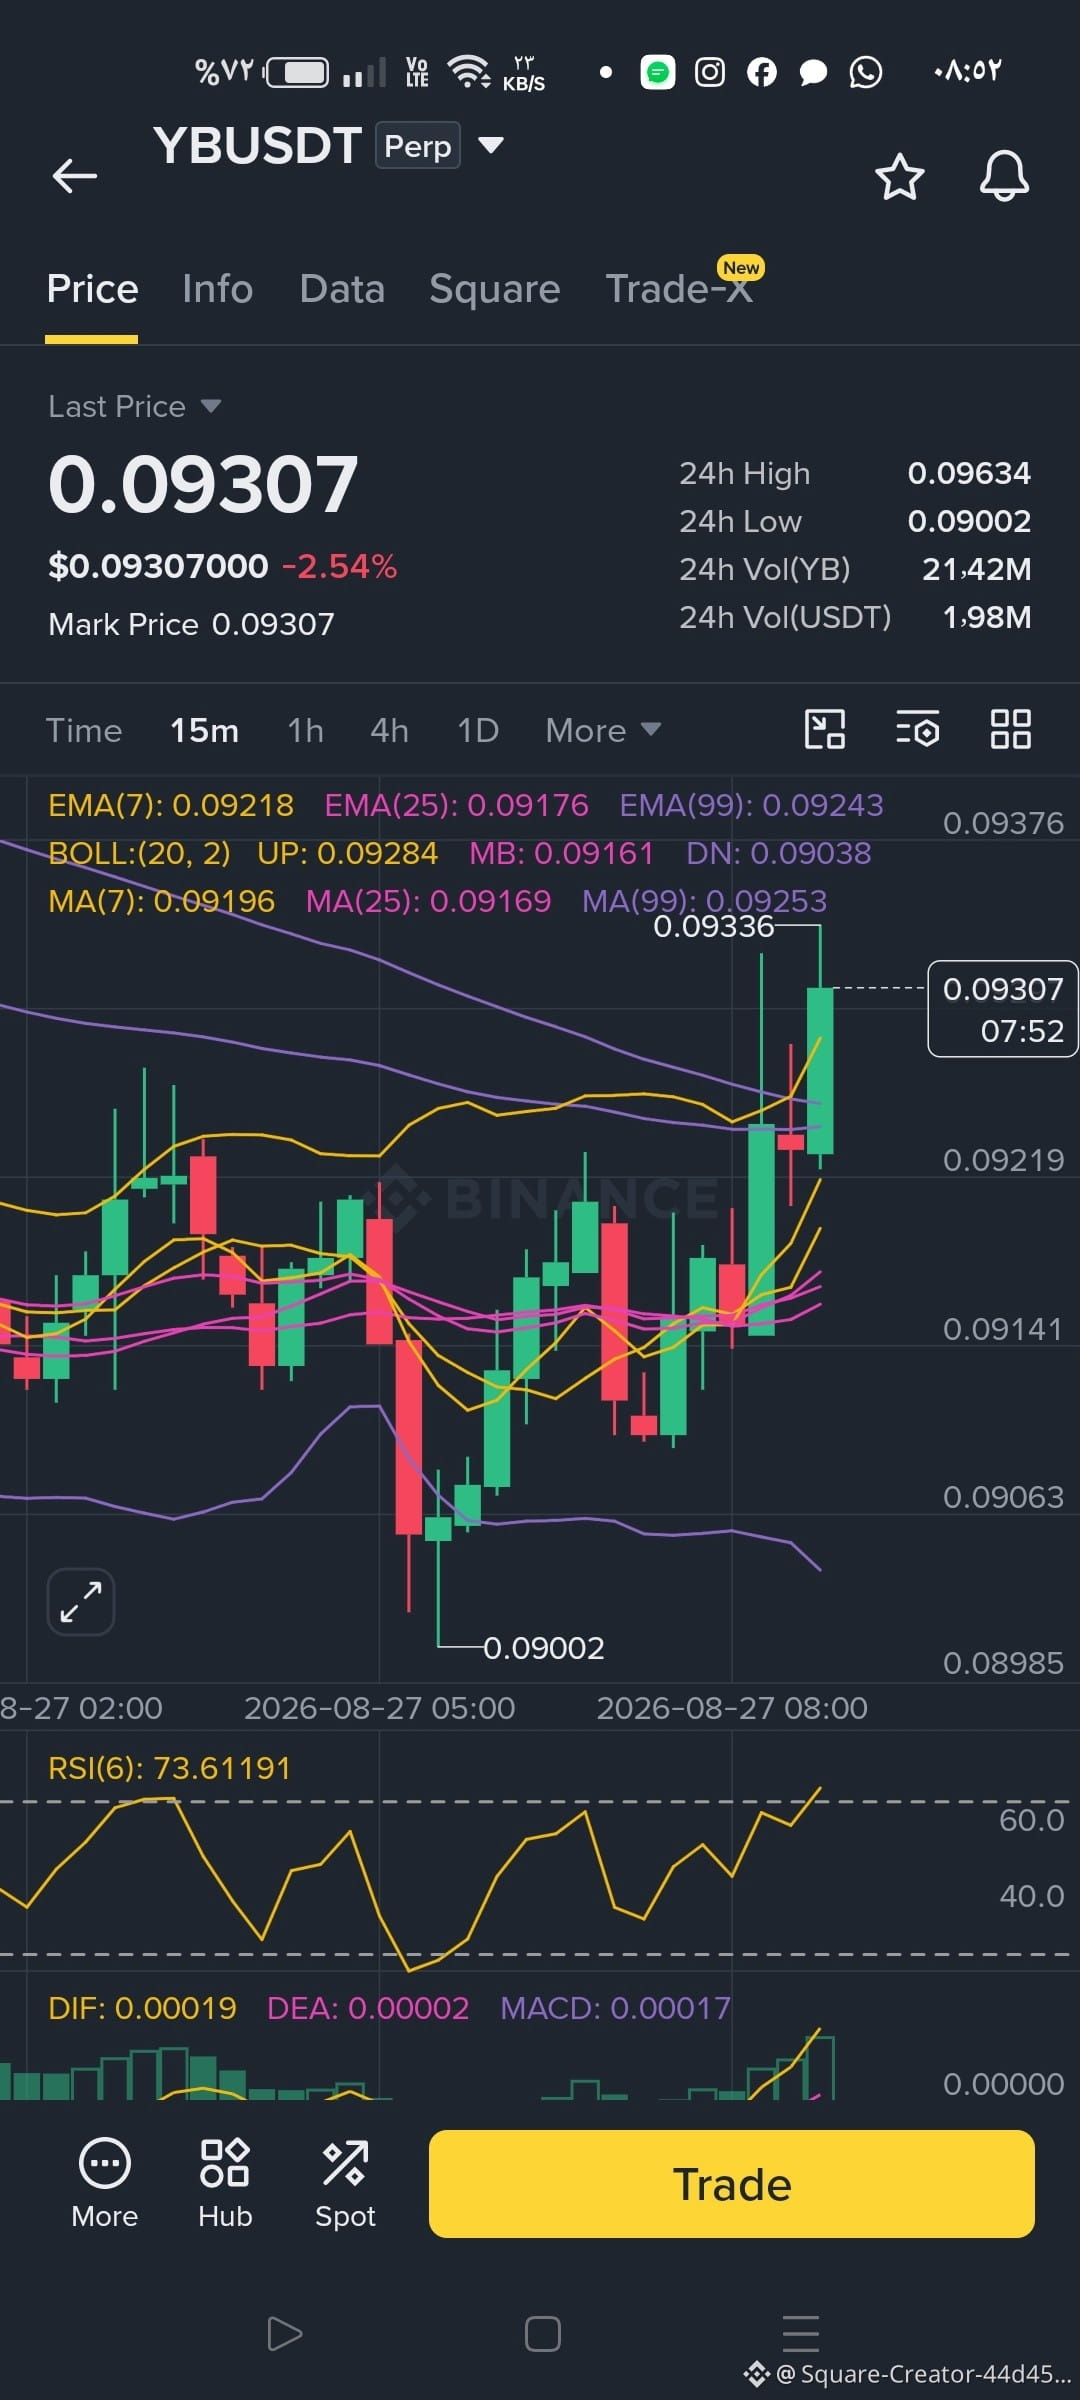Image resolution: width=1080 pixels, height=2400 pixels.
Task: Tap the RSI(6) indicator label
Action: [x=169, y=1768]
